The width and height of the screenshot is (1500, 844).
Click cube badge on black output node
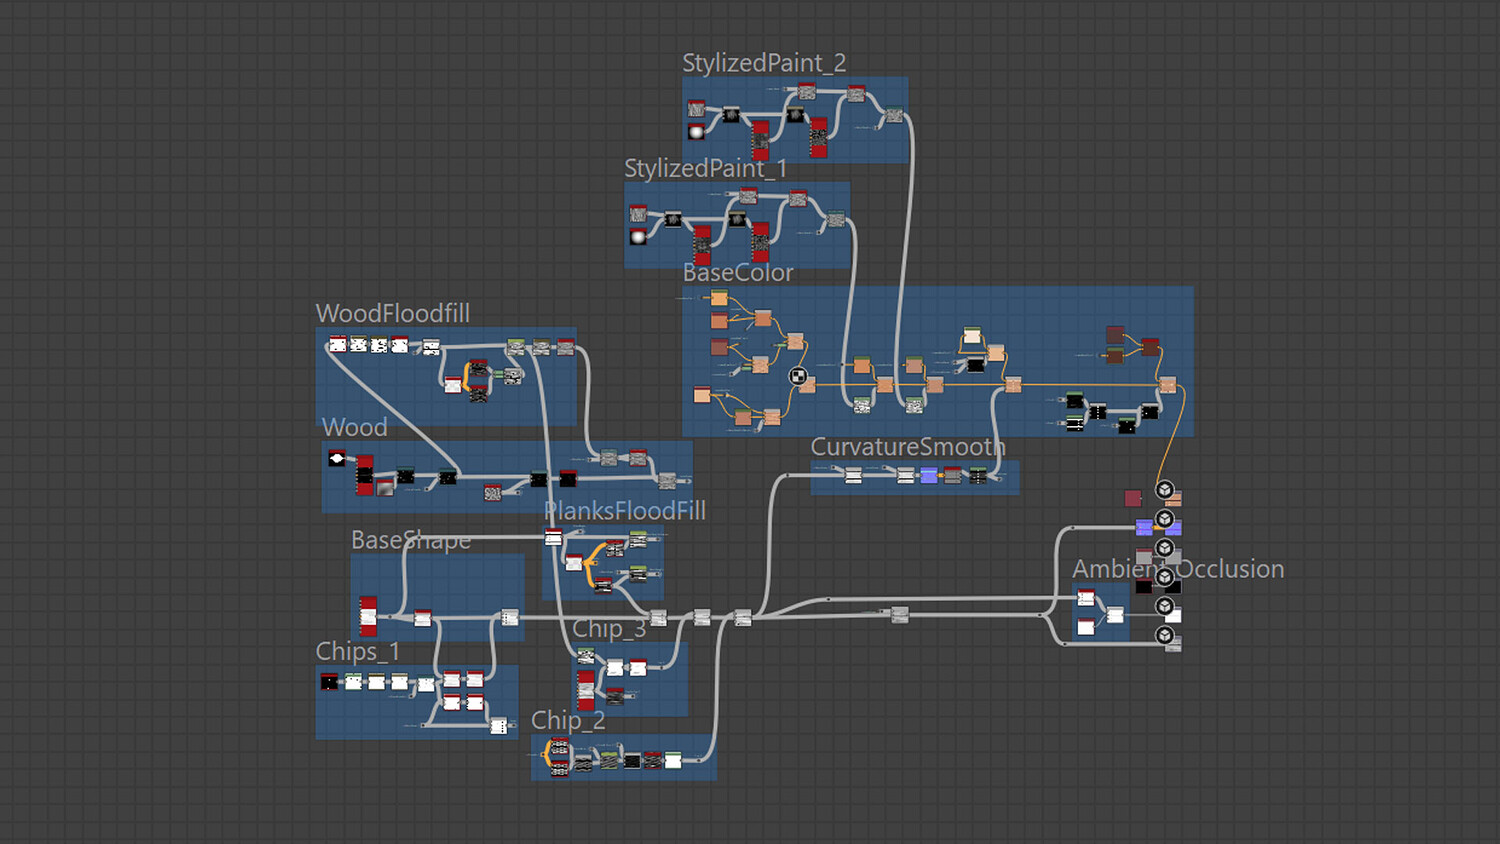[1165, 577]
